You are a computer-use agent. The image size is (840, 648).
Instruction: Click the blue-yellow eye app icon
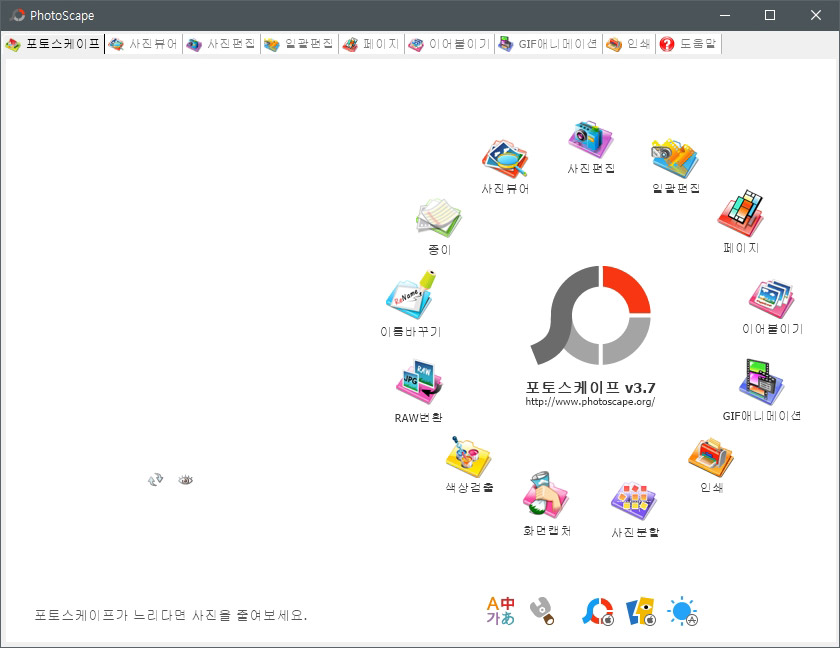[x=641, y=611]
